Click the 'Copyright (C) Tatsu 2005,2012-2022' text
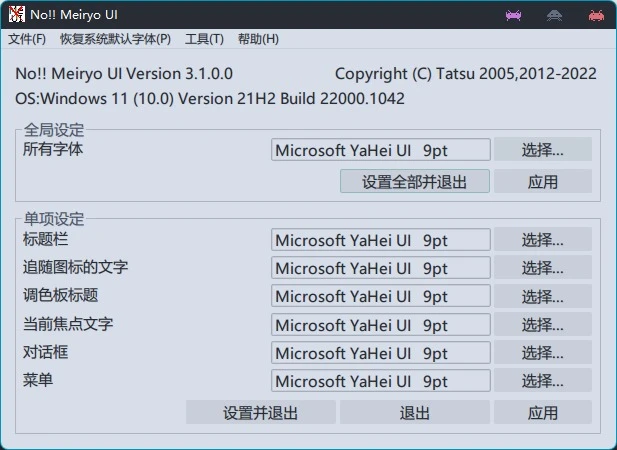Image resolution: width=617 pixels, height=450 pixels. 466,74
